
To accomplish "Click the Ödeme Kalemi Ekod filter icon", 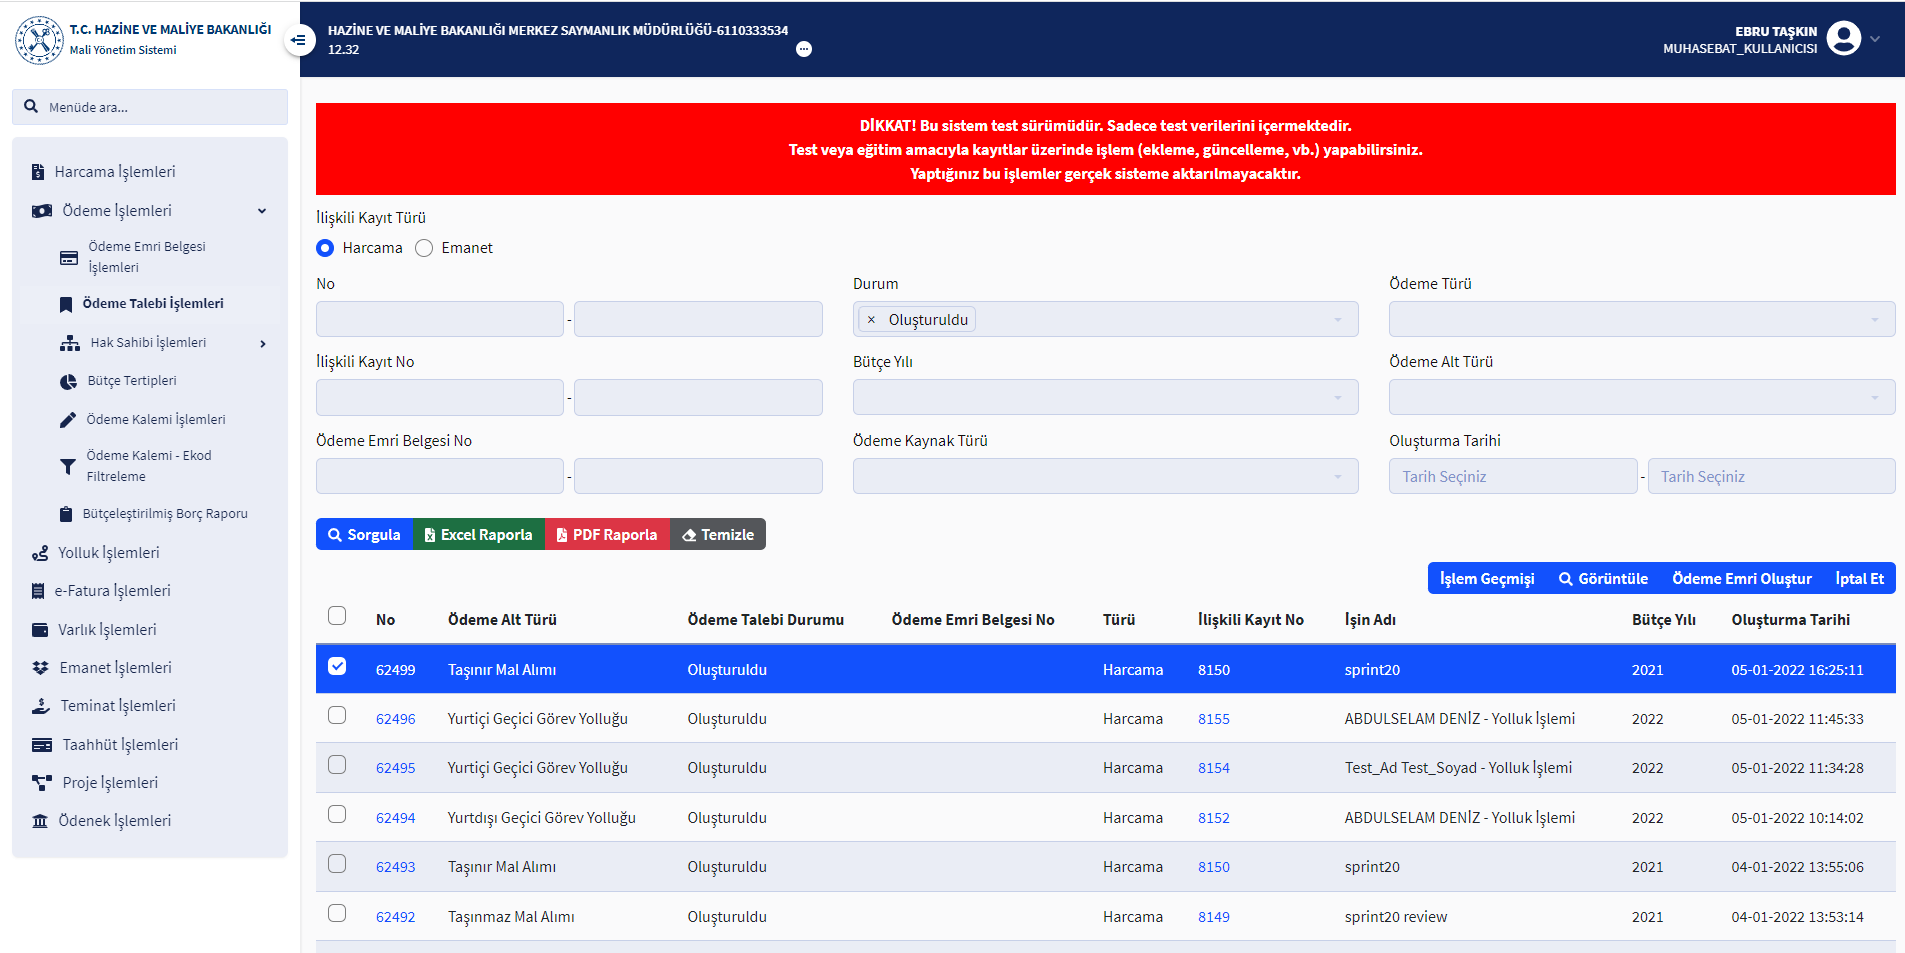I will point(68,467).
